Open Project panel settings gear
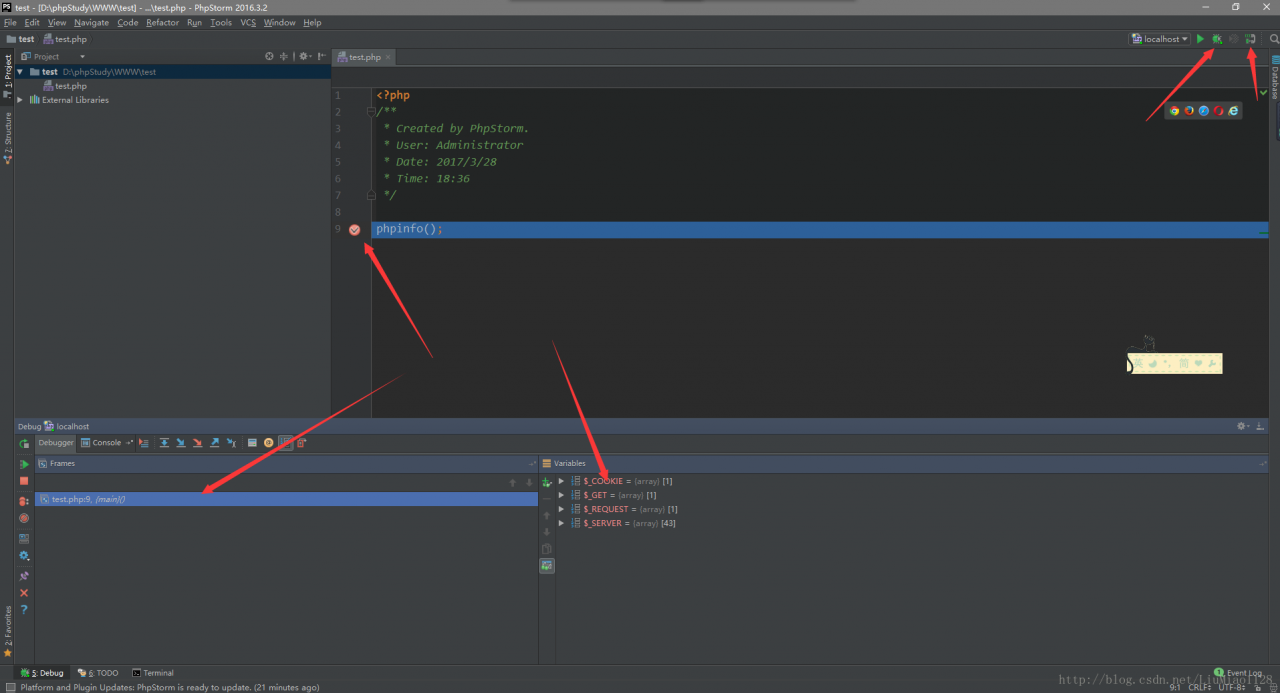This screenshot has width=1280, height=693. pyautogui.click(x=305, y=56)
